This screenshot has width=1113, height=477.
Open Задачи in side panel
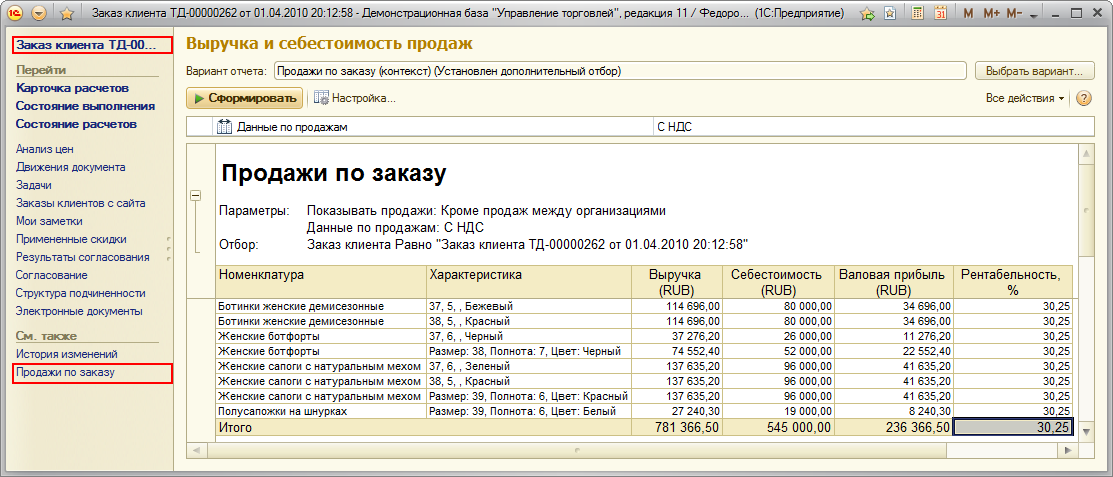pos(33,185)
